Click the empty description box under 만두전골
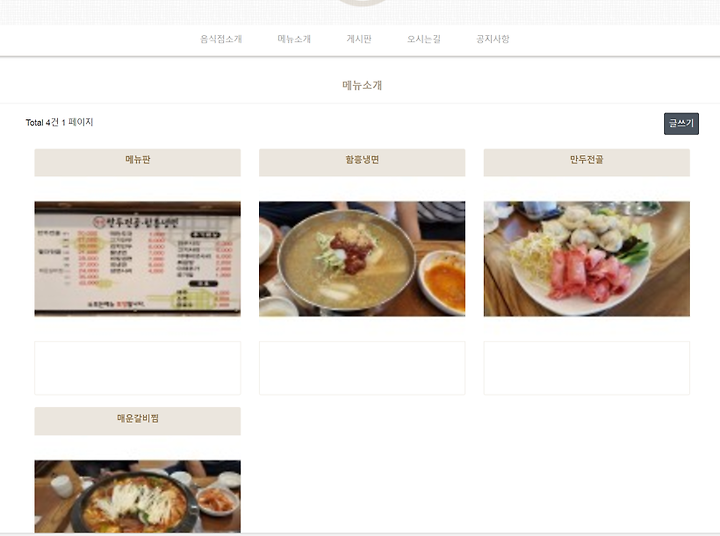This screenshot has height=536, width=720. click(586, 368)
